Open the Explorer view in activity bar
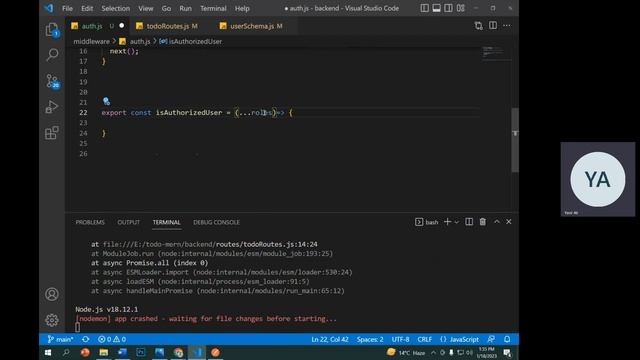Viewport: 640px width, 360px height. click(x=52, y=30)
